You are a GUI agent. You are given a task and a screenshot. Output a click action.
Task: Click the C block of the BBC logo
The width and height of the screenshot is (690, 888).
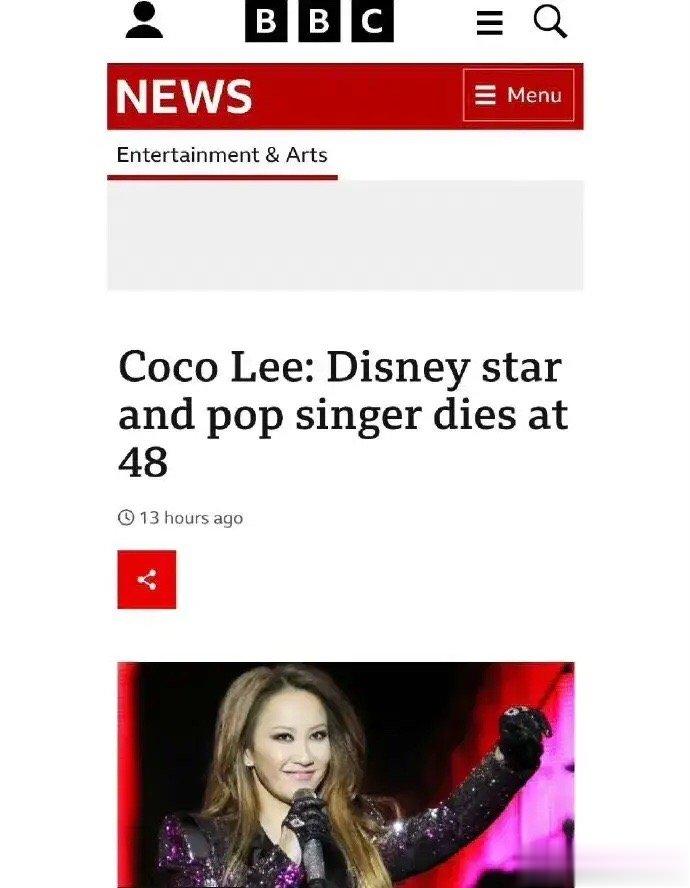[372, 21]
